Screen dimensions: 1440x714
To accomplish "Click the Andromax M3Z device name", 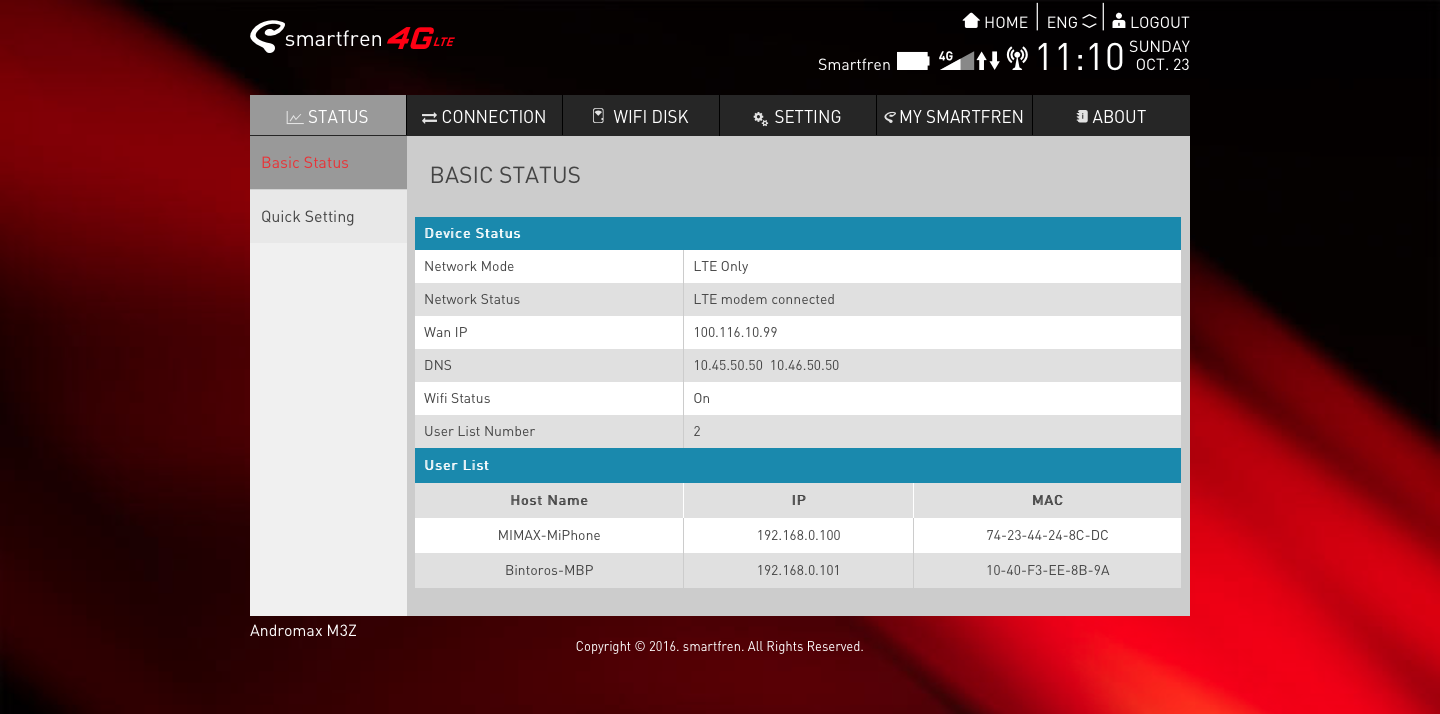I will pos(303,631).
